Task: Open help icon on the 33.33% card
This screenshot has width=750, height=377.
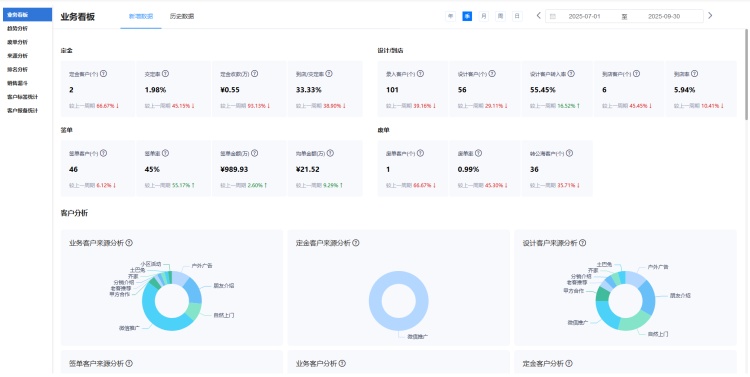Action: 329,74
